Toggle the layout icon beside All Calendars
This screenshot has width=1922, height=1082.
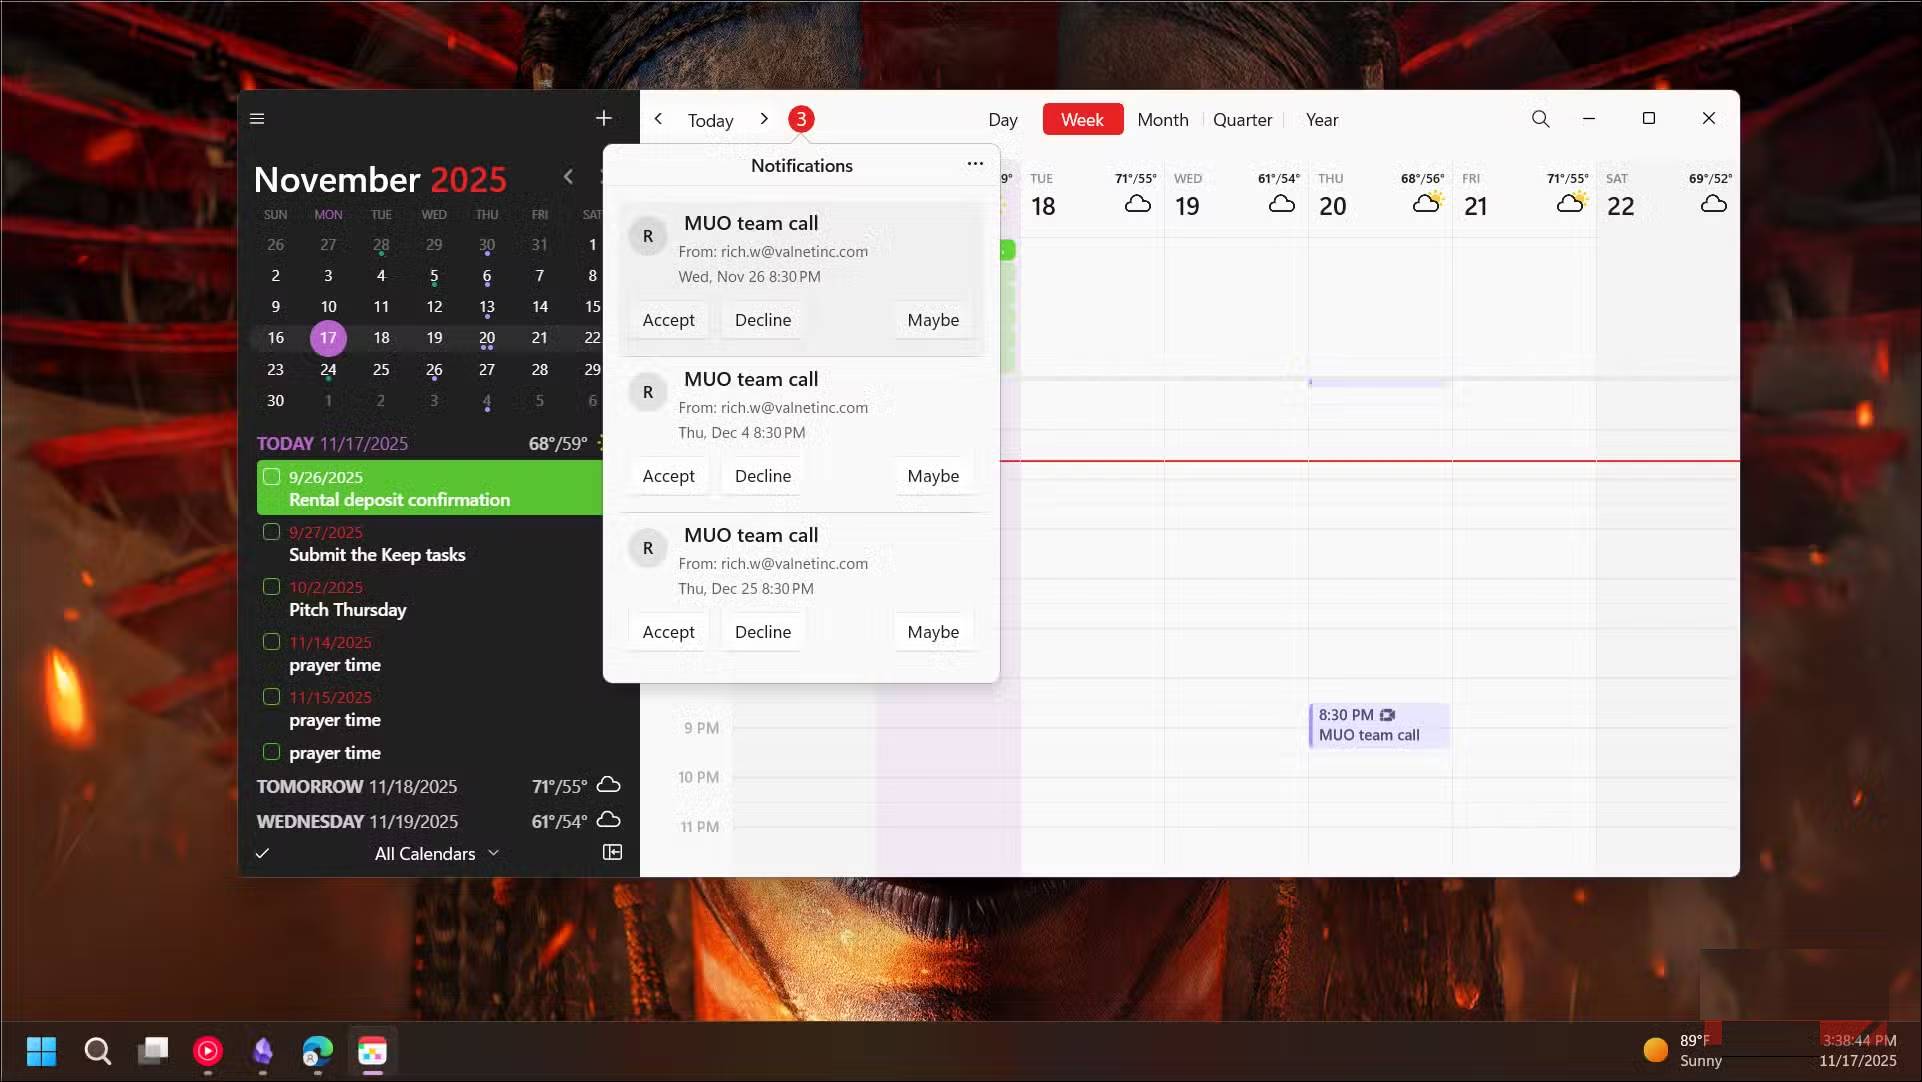click(612, 853)
